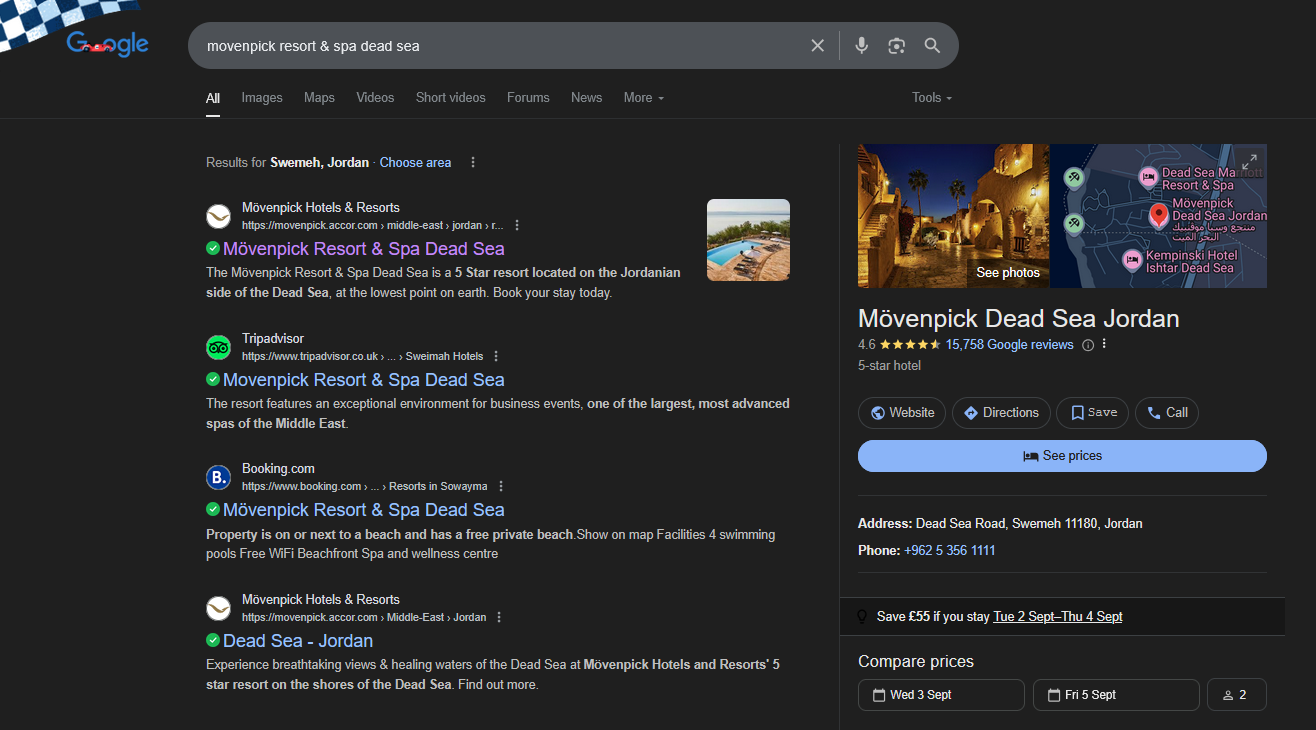Screen dimensions: 1316x730
Task: Switch to the Forums tab
Action: [x=528, y=97]
